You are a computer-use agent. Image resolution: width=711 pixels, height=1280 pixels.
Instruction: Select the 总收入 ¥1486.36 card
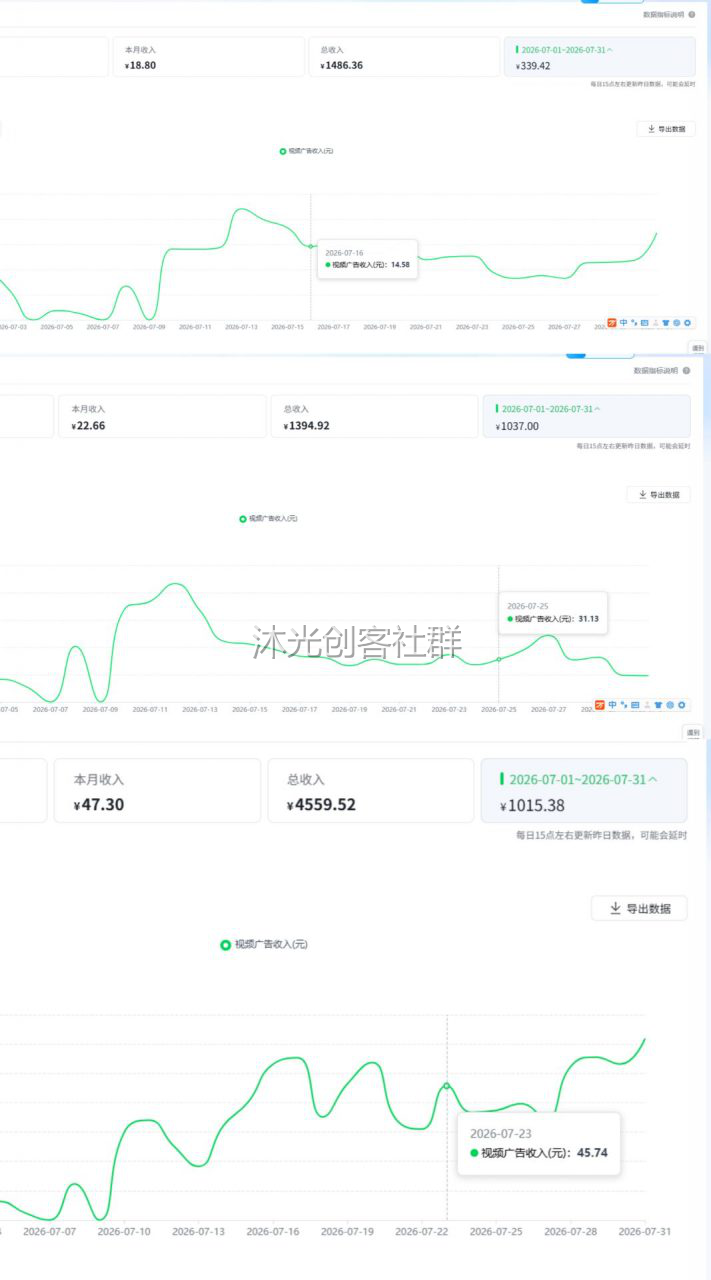[x=402, y=57]
